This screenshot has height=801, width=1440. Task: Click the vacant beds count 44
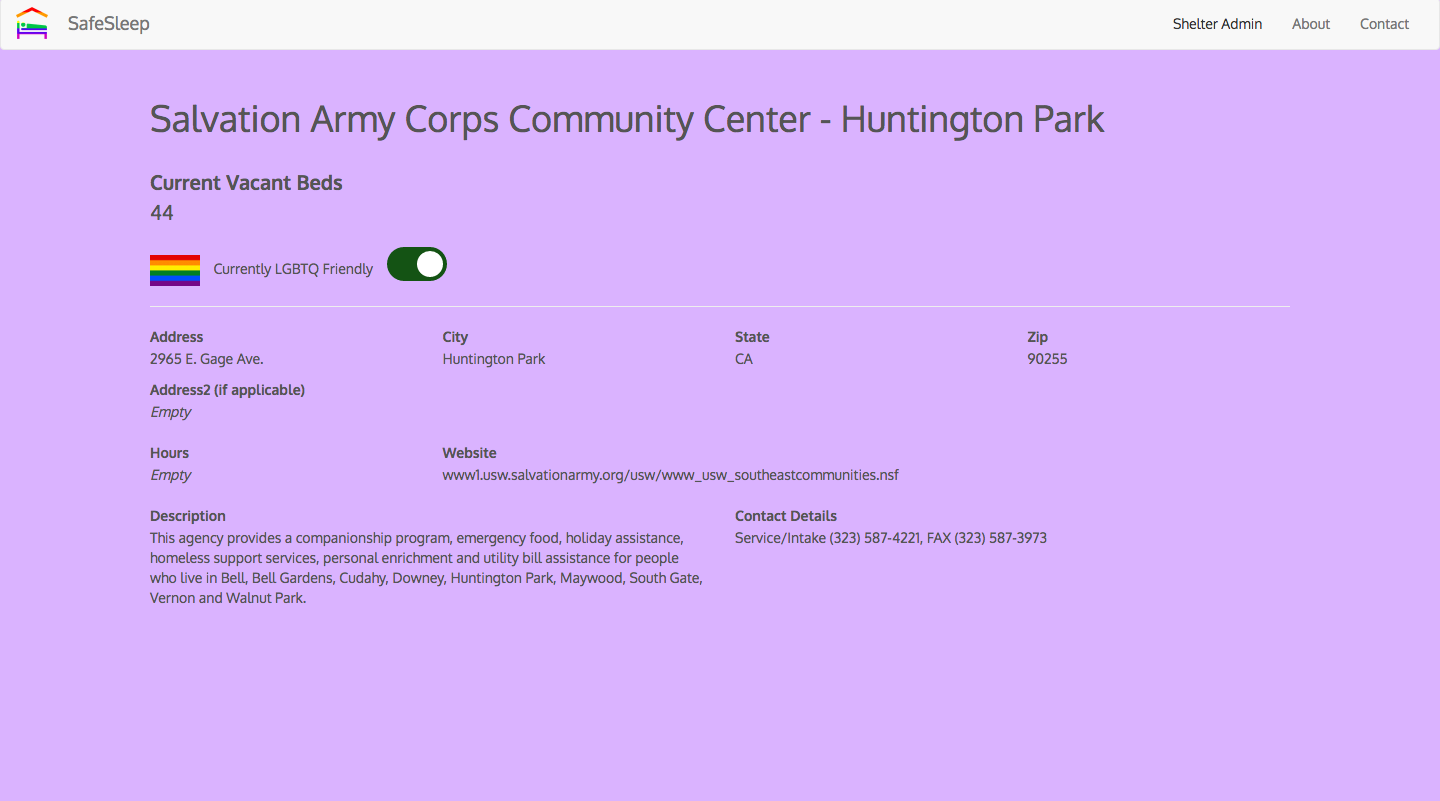pos(162,213)
